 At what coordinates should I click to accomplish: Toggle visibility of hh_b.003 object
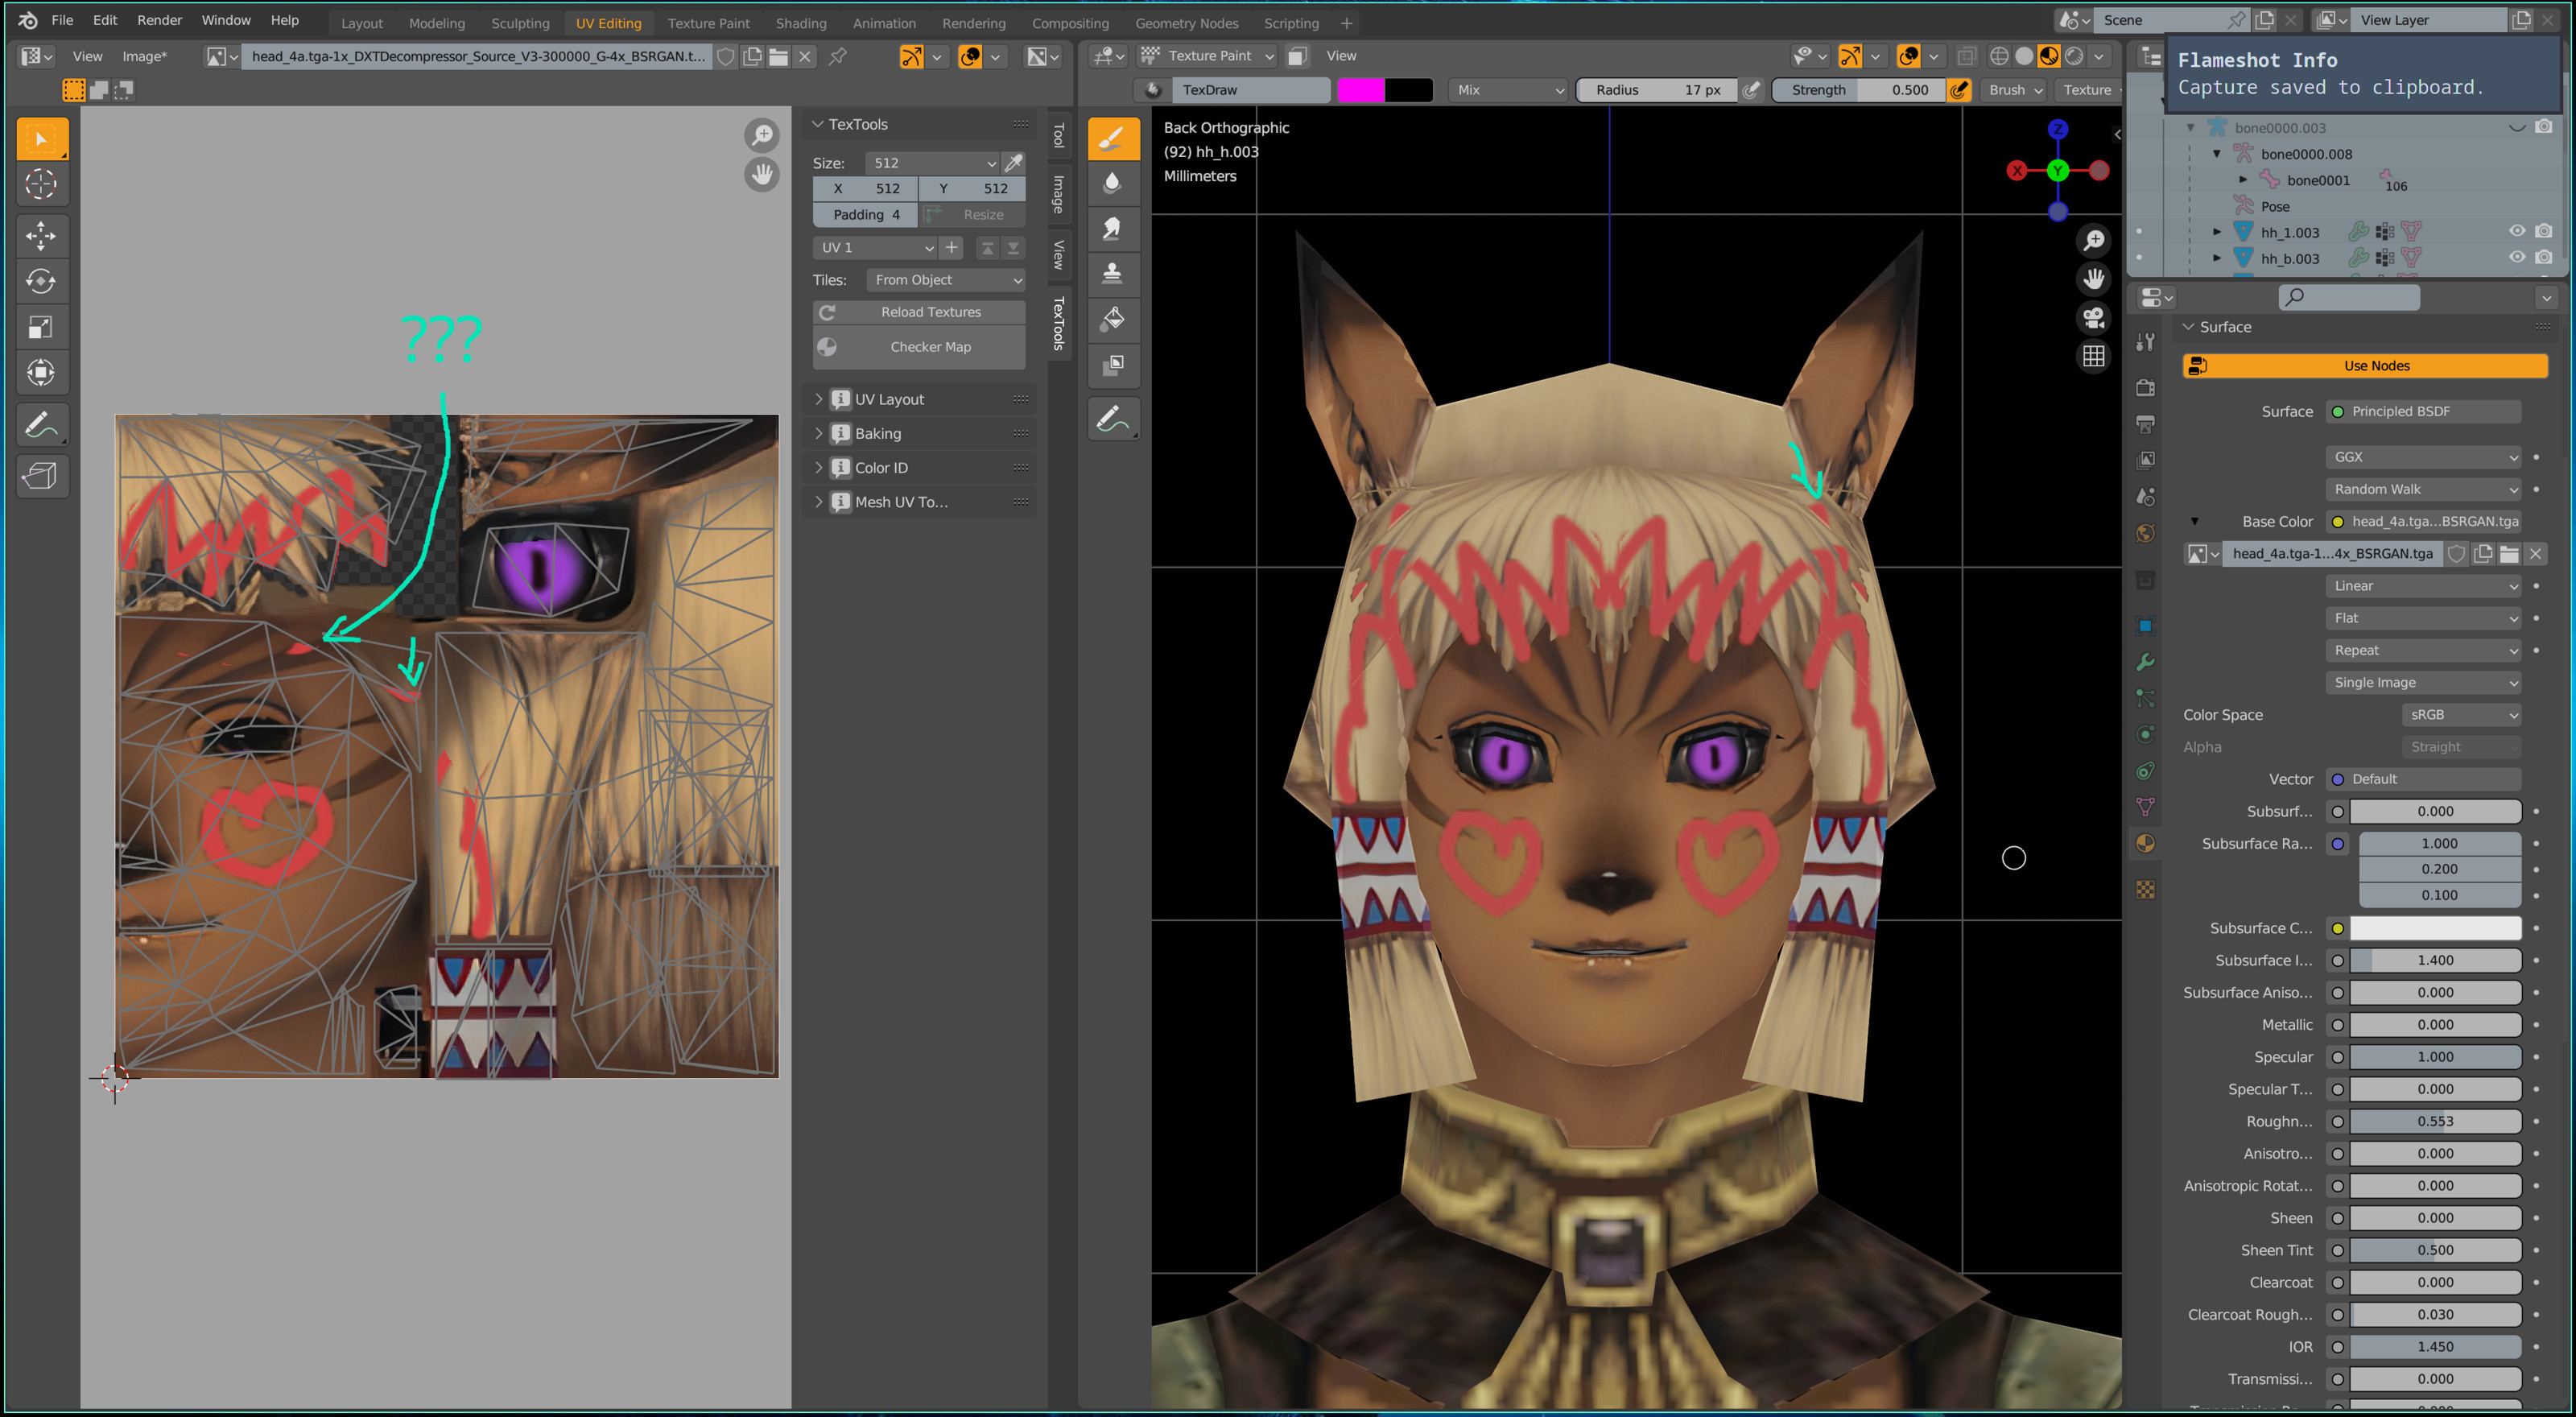coord(2517,257)
